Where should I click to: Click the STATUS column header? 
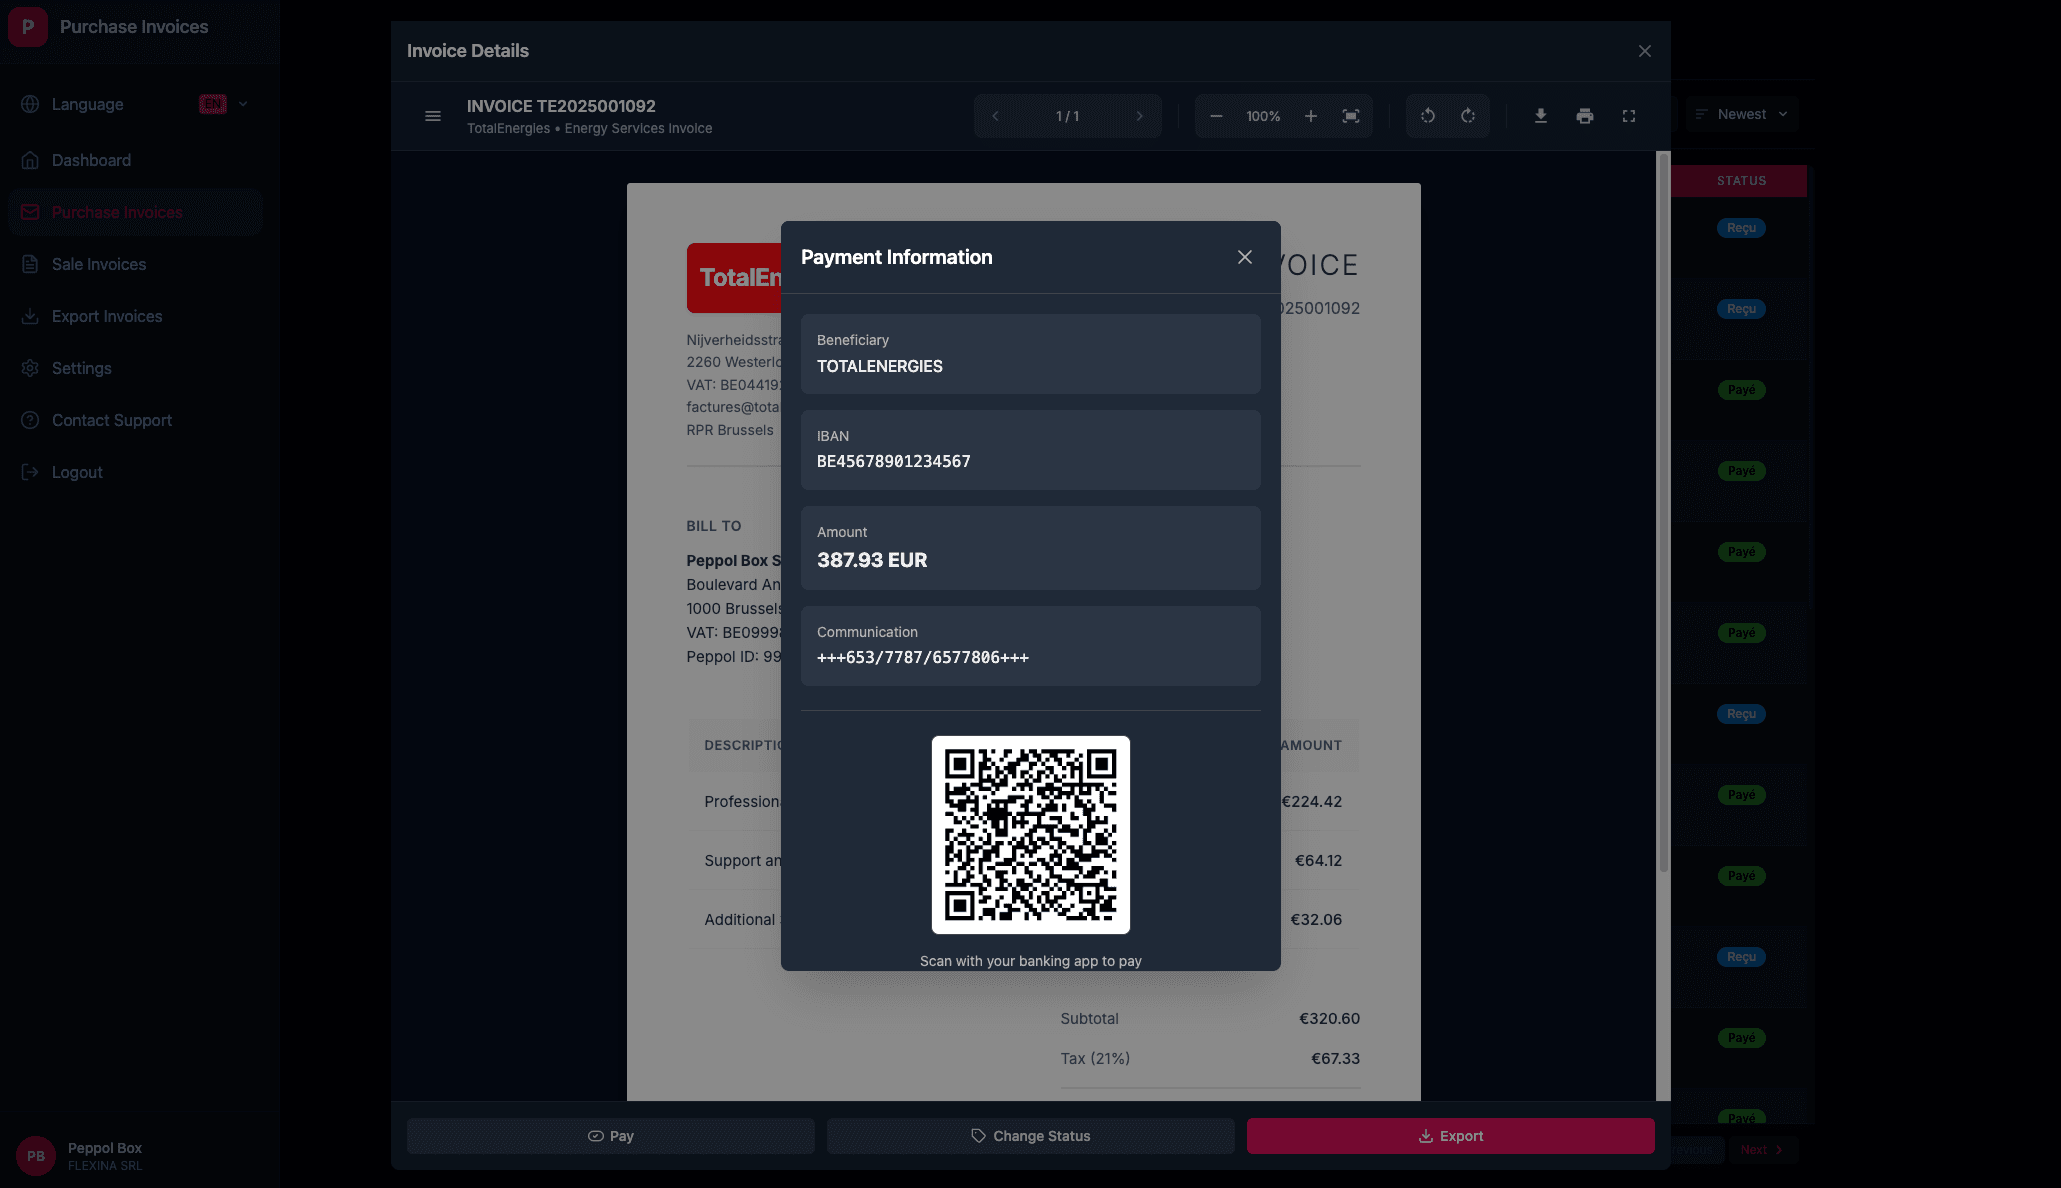pyautogui.click(x=1741, y=181)
